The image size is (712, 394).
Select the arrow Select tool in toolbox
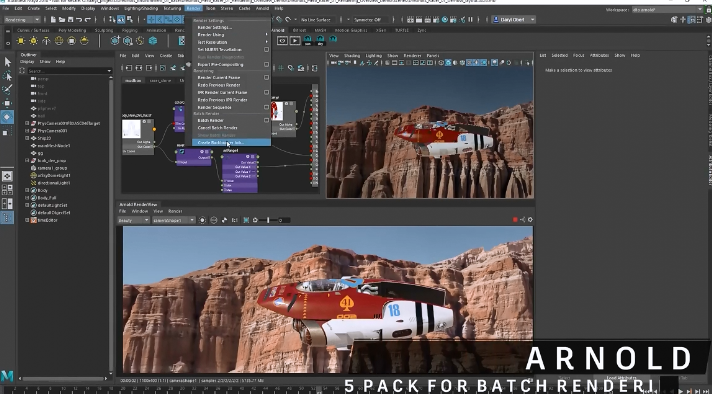pyautogui.click(x=7, y=62)
